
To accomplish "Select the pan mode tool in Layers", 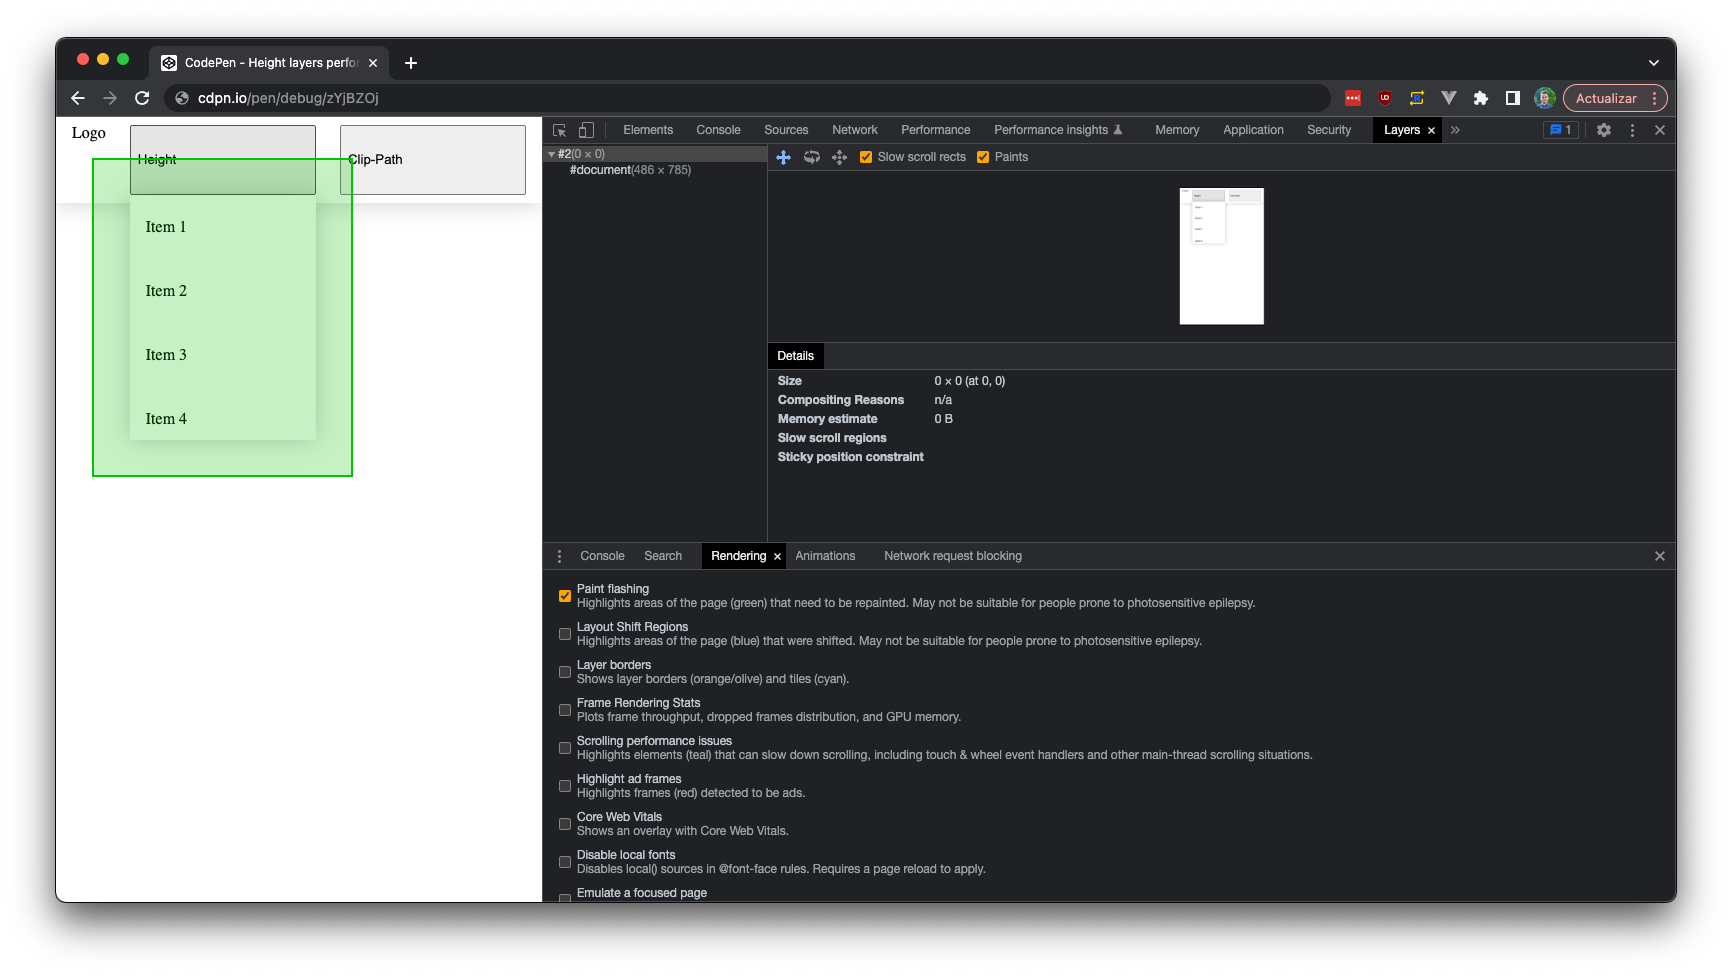I will pyautogui.click(x=784, y=157).
